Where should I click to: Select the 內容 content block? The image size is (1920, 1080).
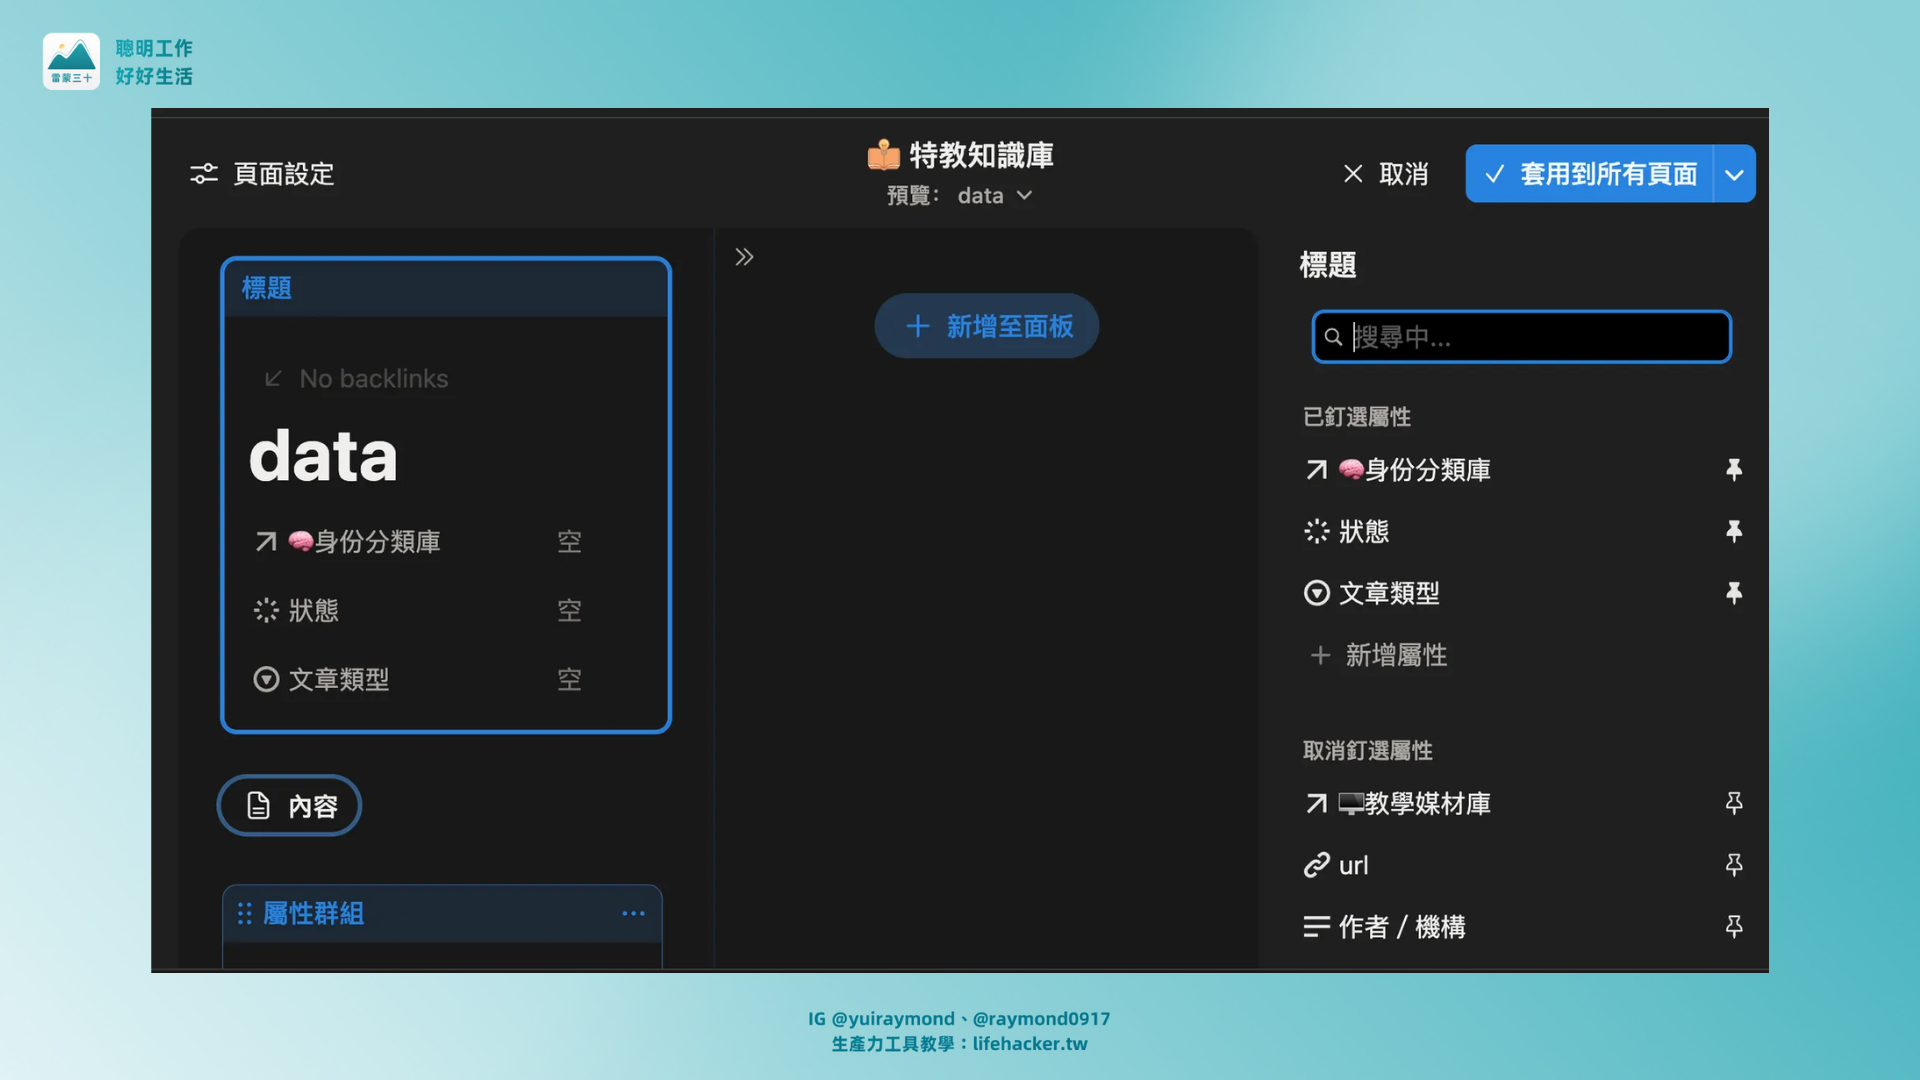click(x=290, y=806)
